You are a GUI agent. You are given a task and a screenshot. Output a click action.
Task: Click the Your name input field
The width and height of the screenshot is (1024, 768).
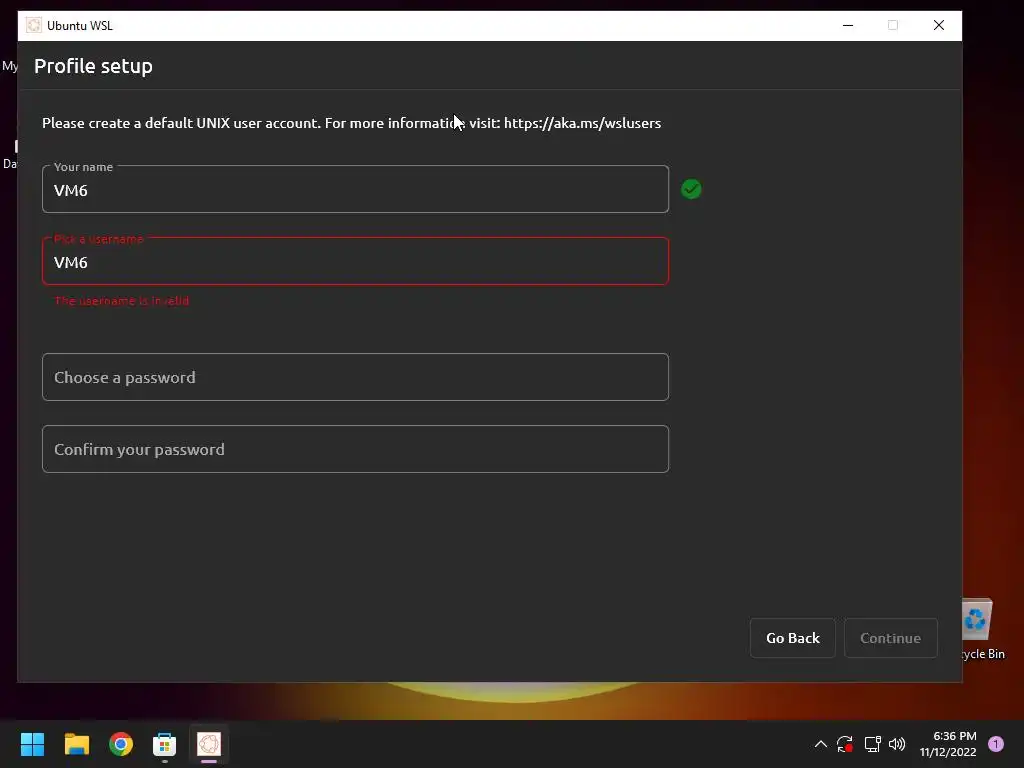(355, 189)
